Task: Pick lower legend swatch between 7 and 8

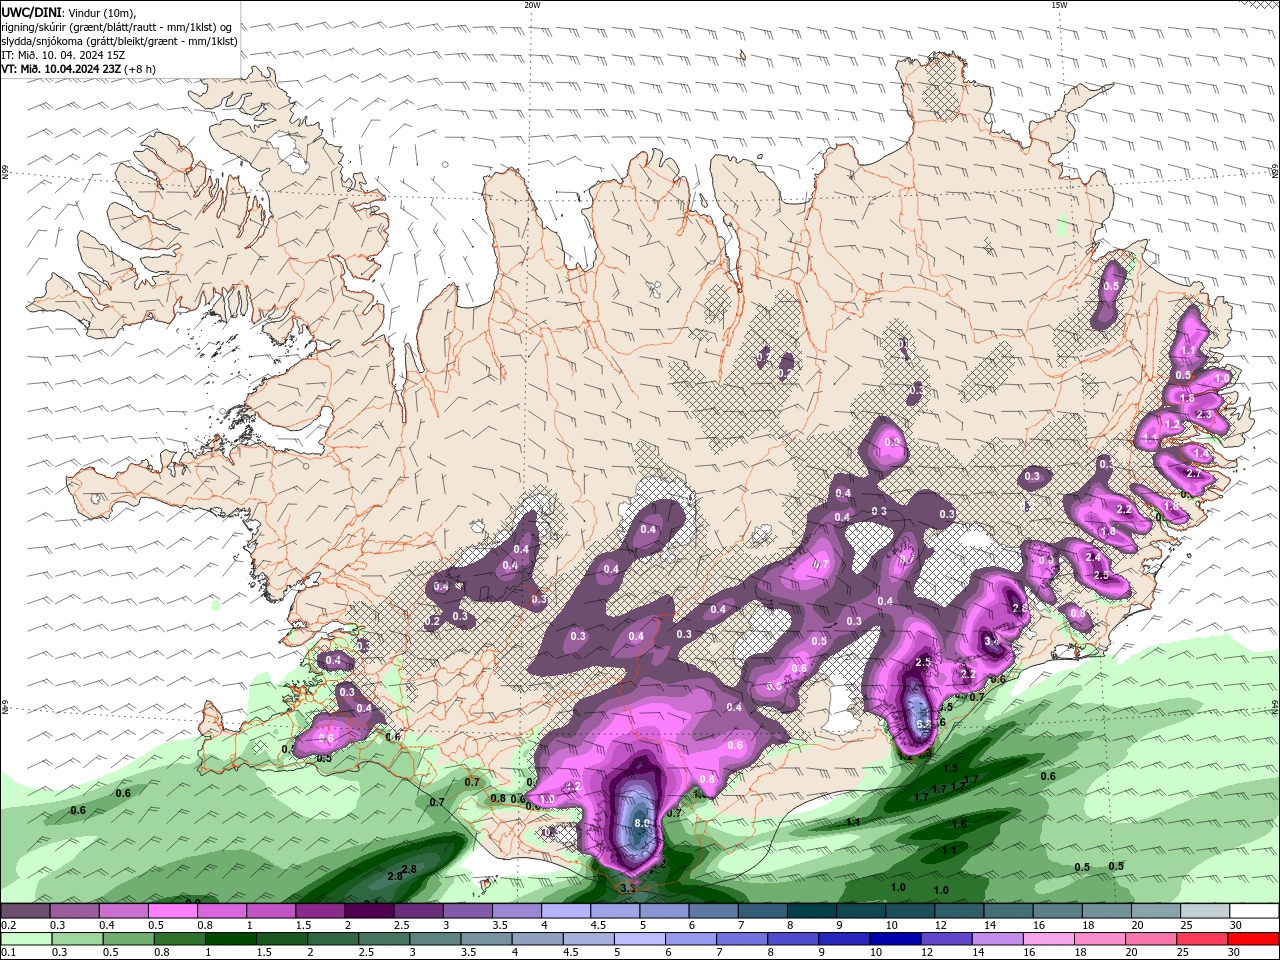Action: click(x=741, y=939)
